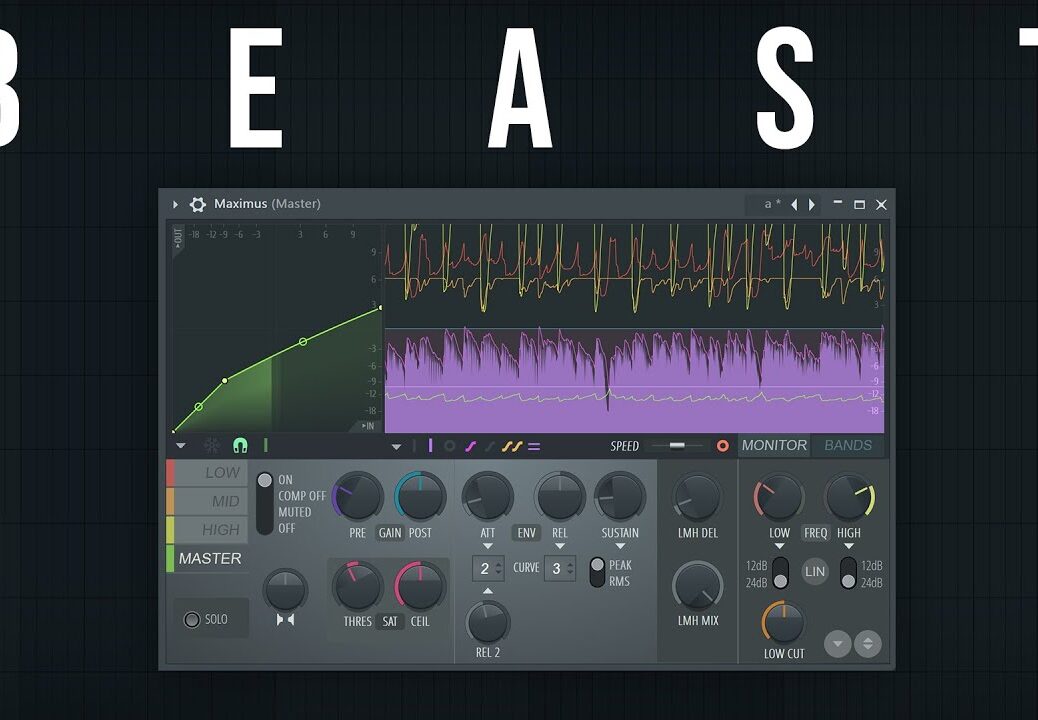Click the up arrow above REL 2 knob
This screenshot has width=1038, height=720.
click(488, 590)
